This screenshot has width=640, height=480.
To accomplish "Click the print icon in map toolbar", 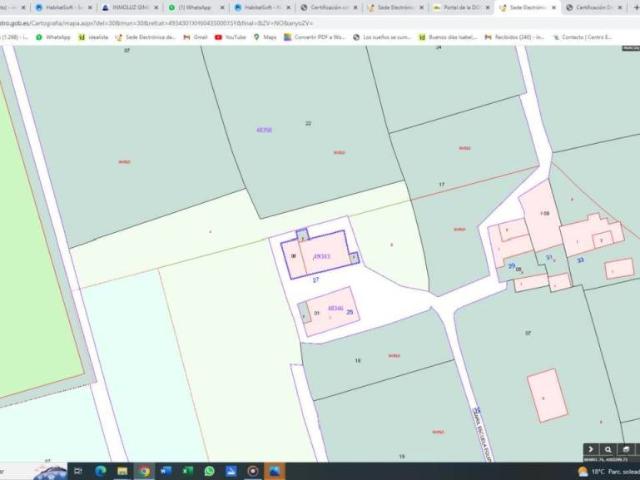I will click(626, 450).
